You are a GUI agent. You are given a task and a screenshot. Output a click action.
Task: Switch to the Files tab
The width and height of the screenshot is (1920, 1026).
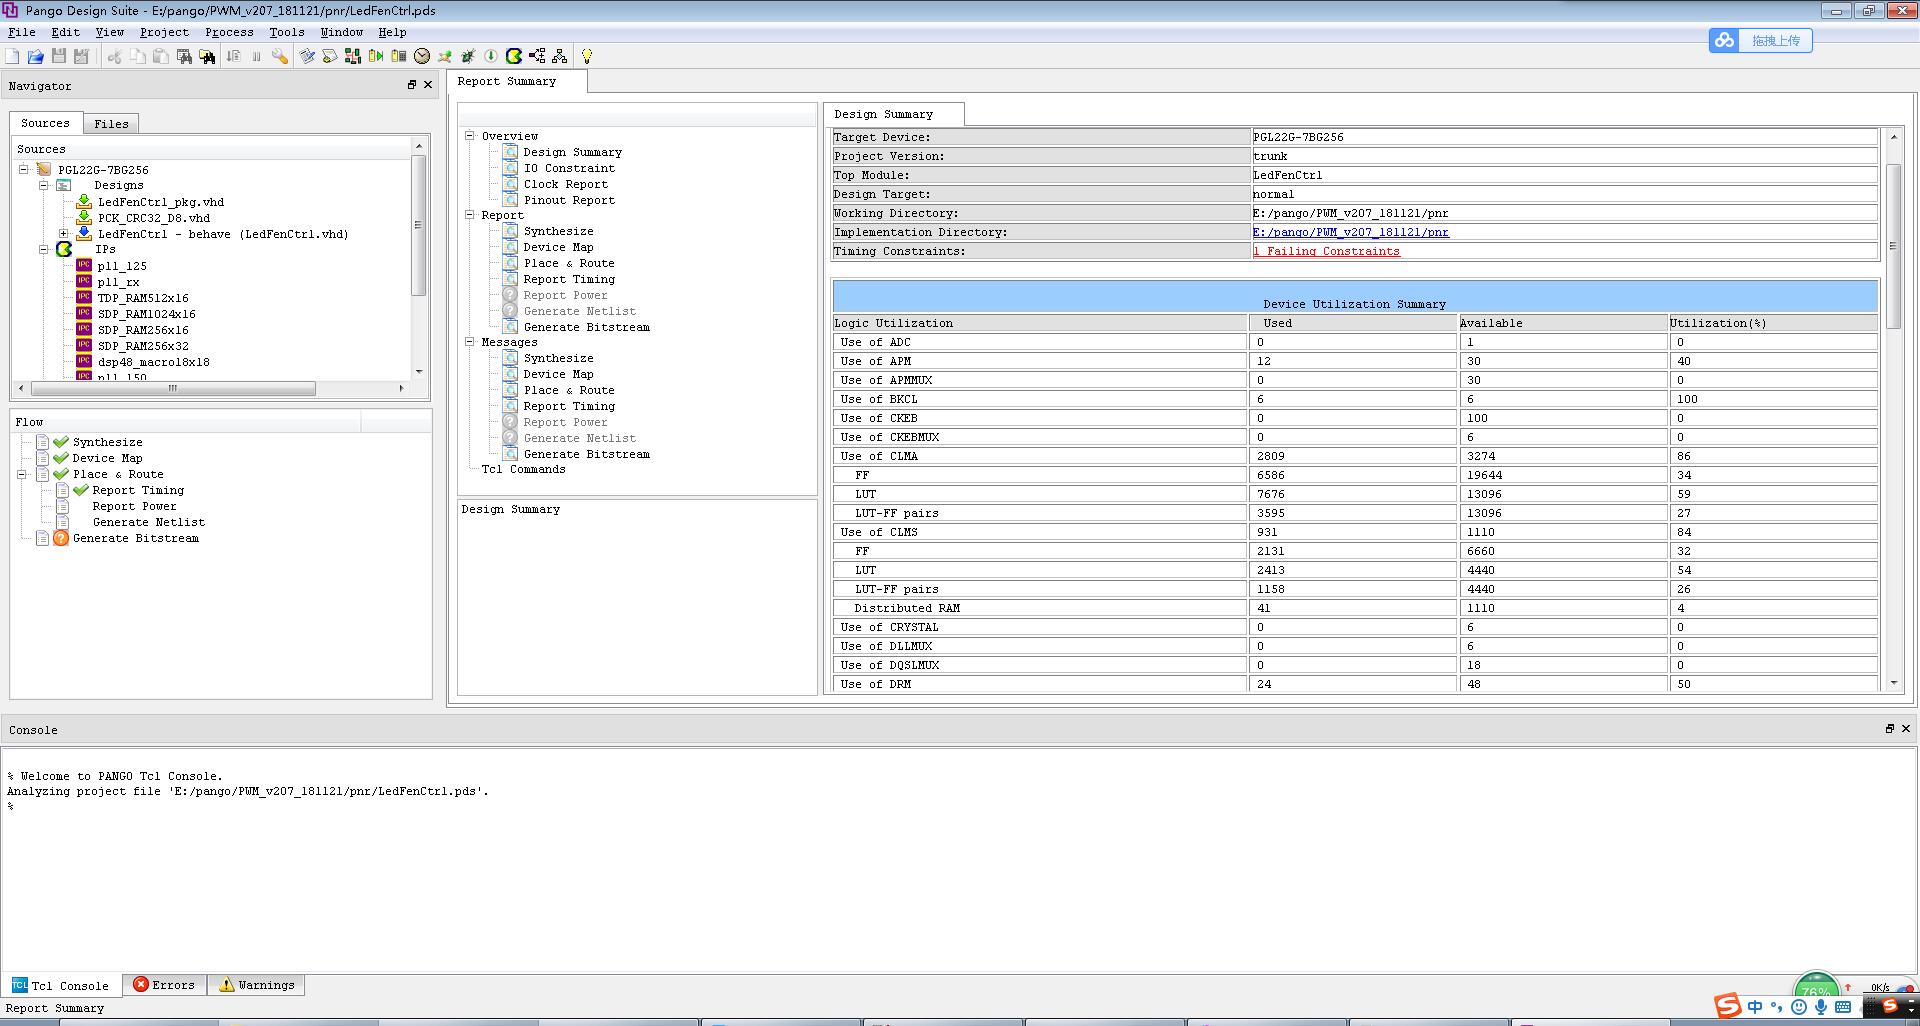(x=111, y=124)
